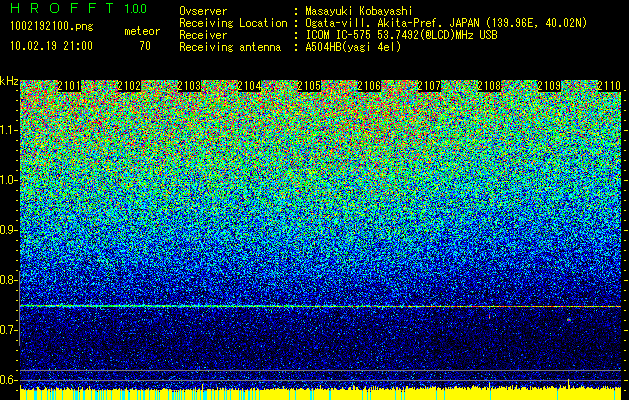Click the 2109 time marker

coord(549,86)
